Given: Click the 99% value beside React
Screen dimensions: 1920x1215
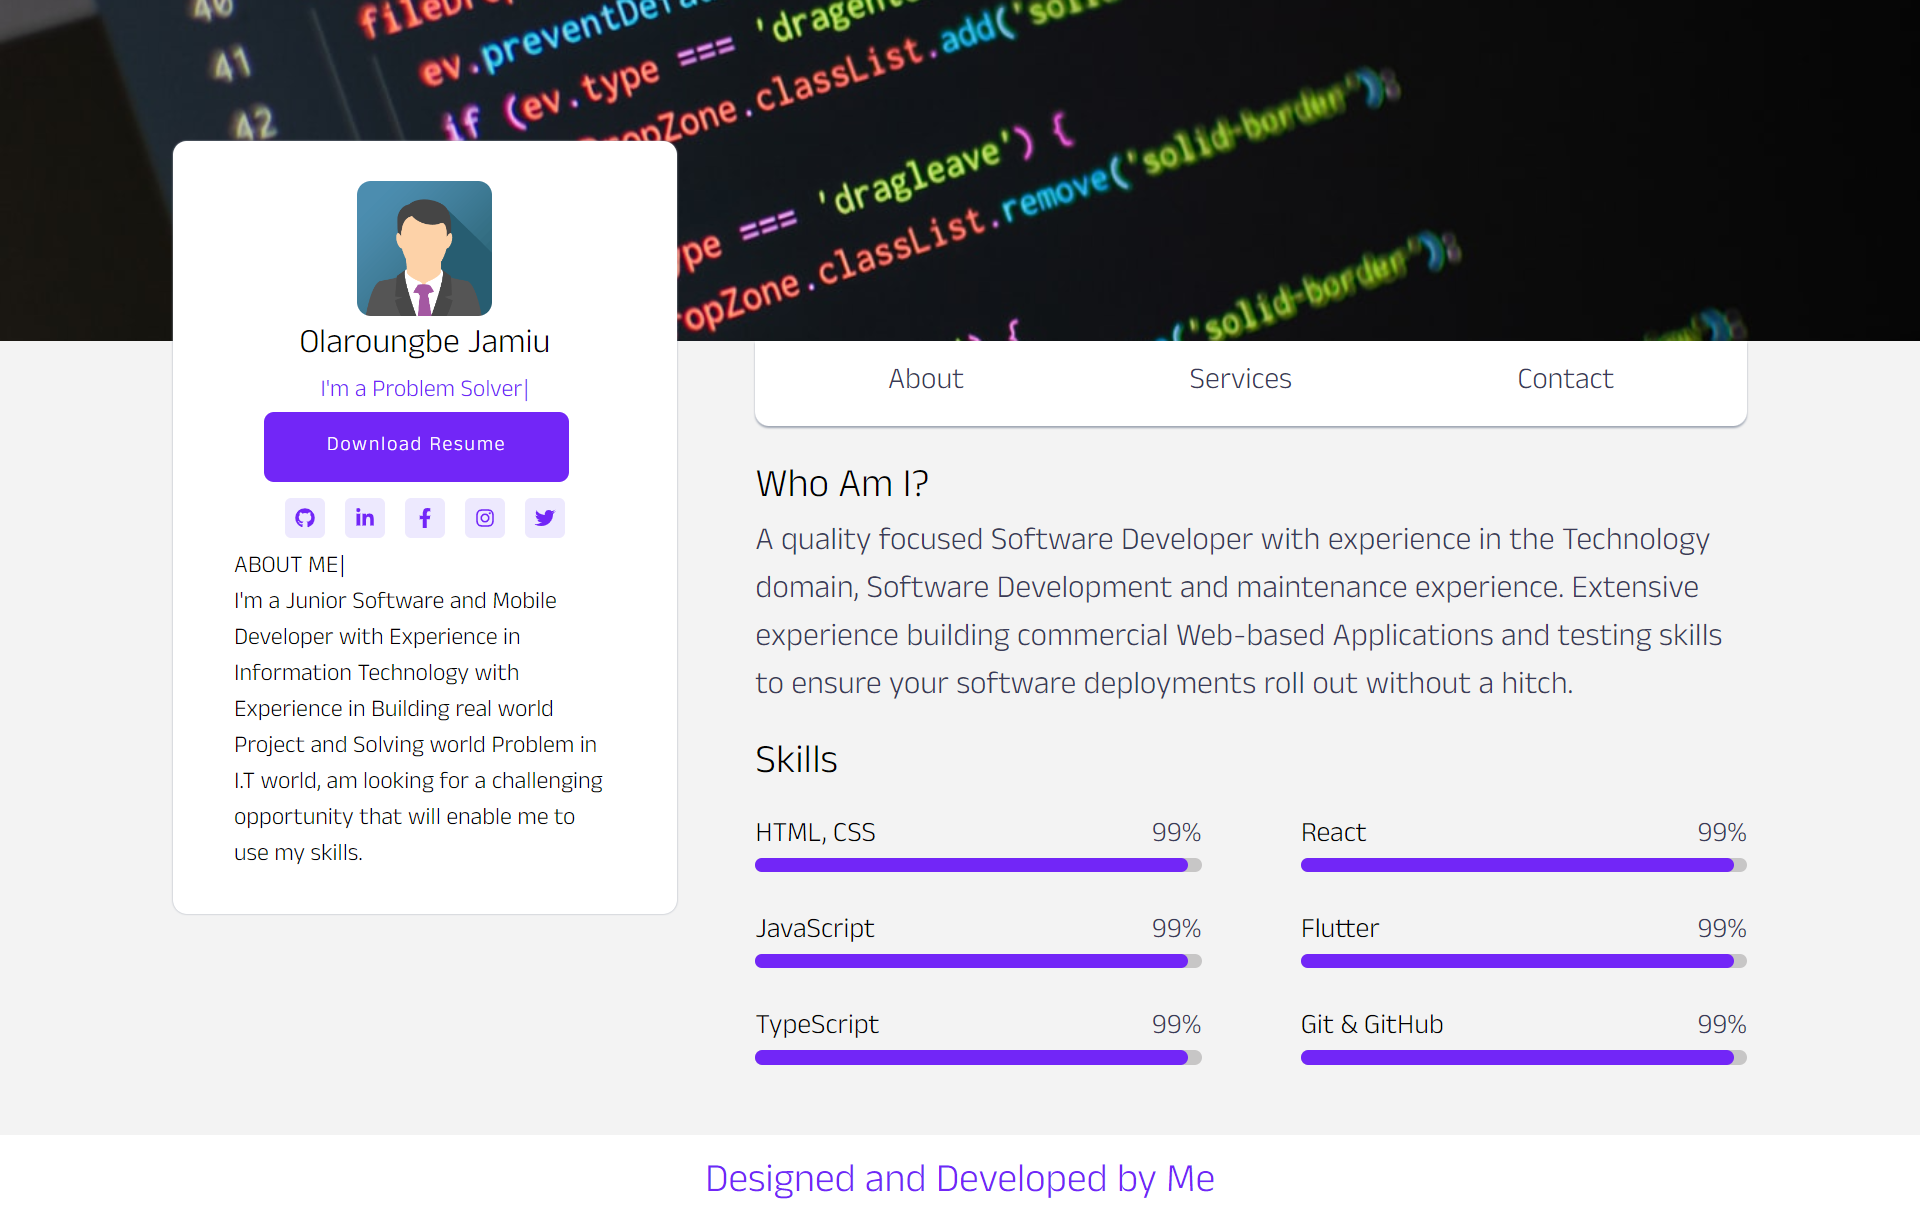Looking at the screenshot, I should tap(1721, 832).
